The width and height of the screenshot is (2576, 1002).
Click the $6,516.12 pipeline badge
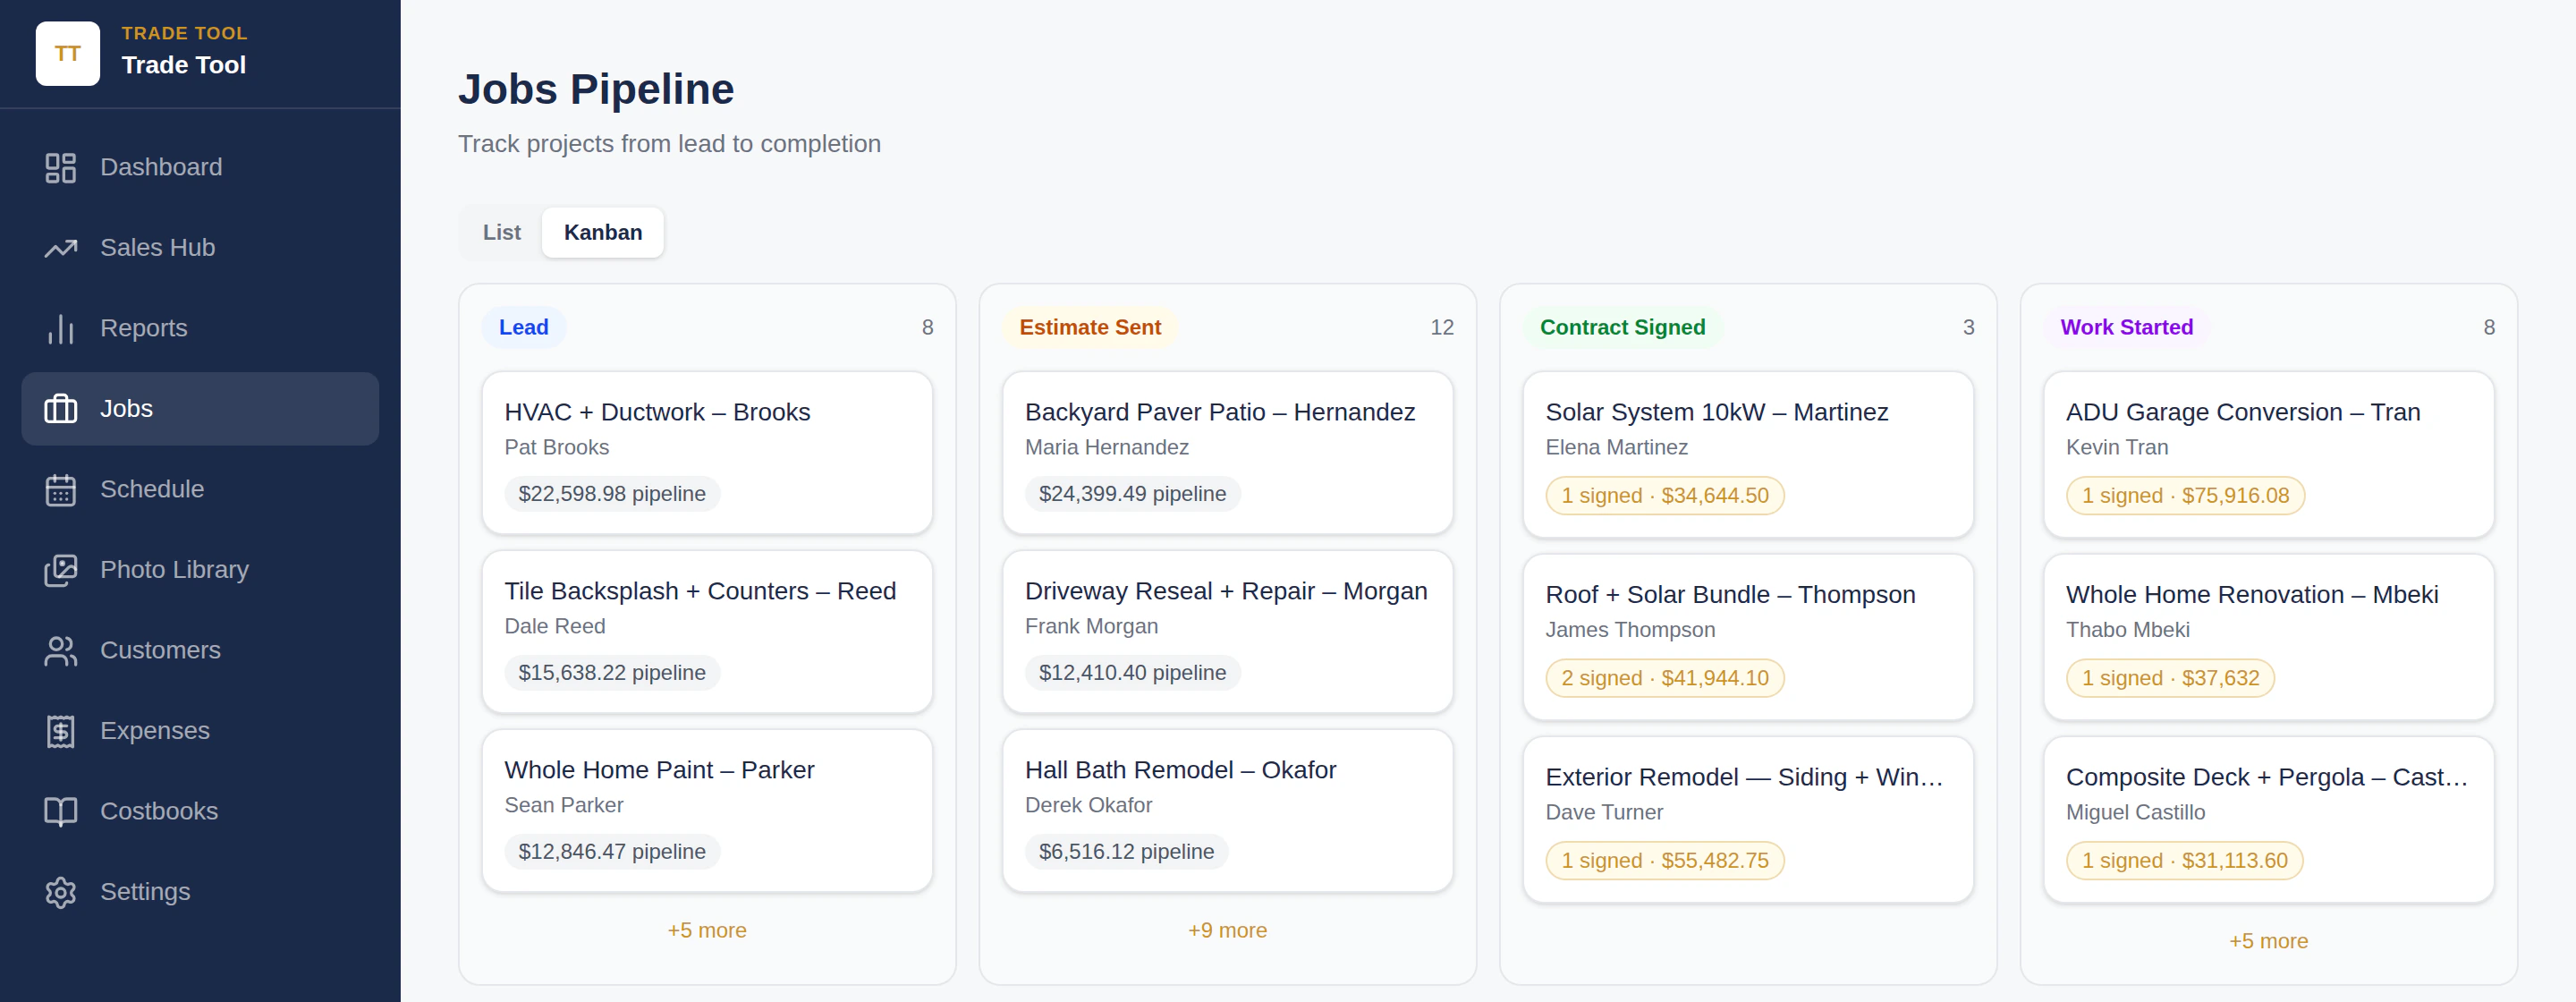tap(1126, 852)
